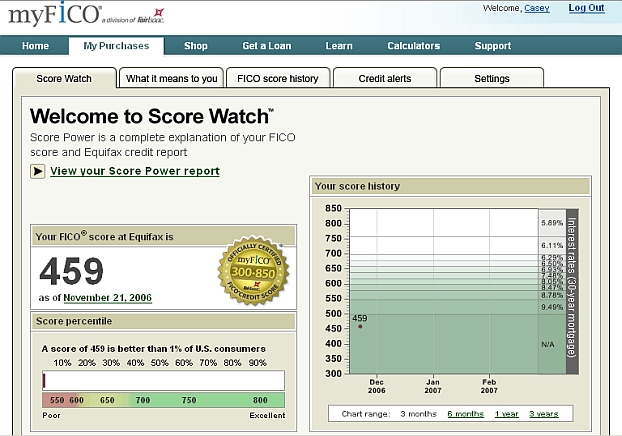Image resolution: width=622 pixels, height=436 pixels.
Task: Click the 550 region of the color scale
Action: click(x=57, y=400)
